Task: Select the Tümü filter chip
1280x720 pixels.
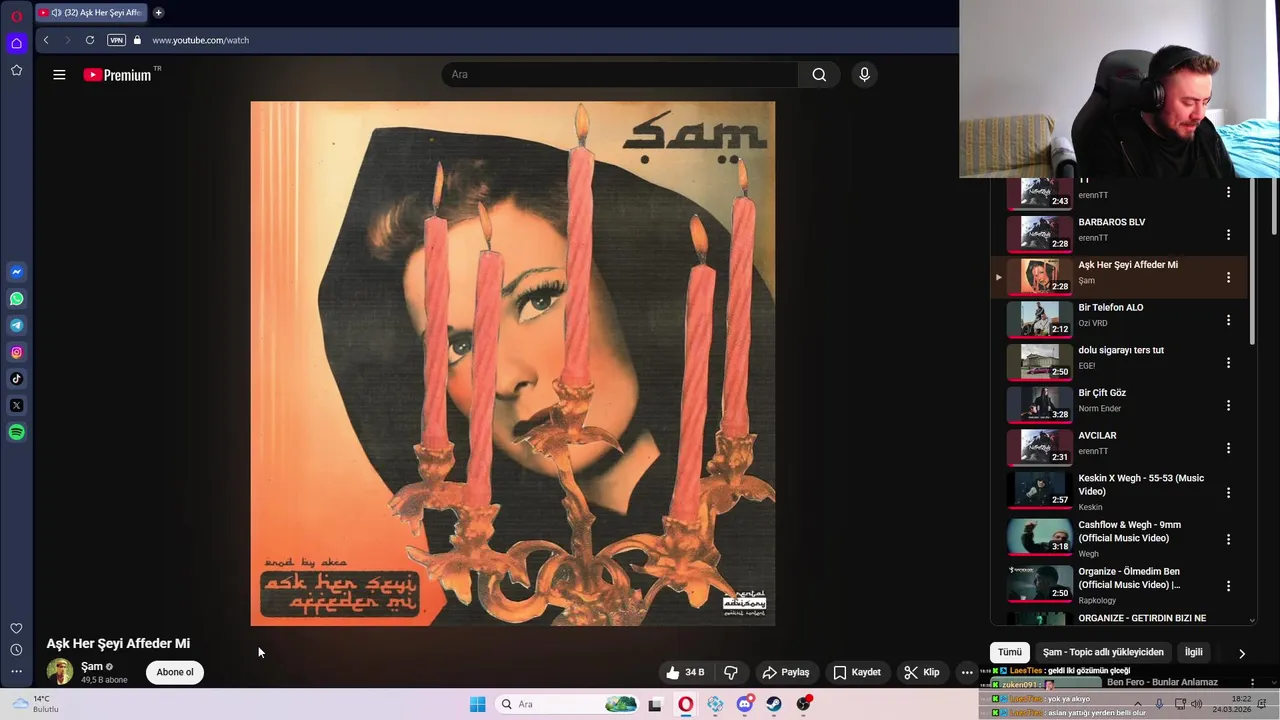Action: tap(1010, 652)
